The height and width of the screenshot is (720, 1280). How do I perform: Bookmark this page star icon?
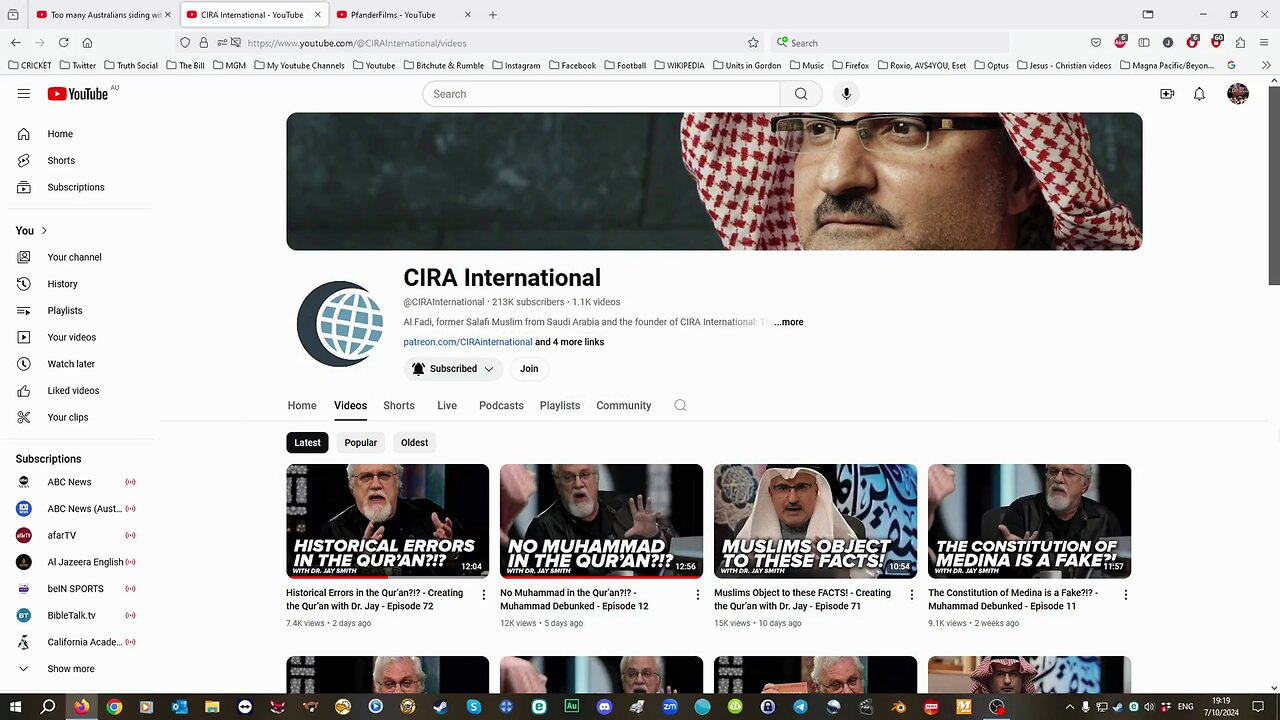(753, 43)
